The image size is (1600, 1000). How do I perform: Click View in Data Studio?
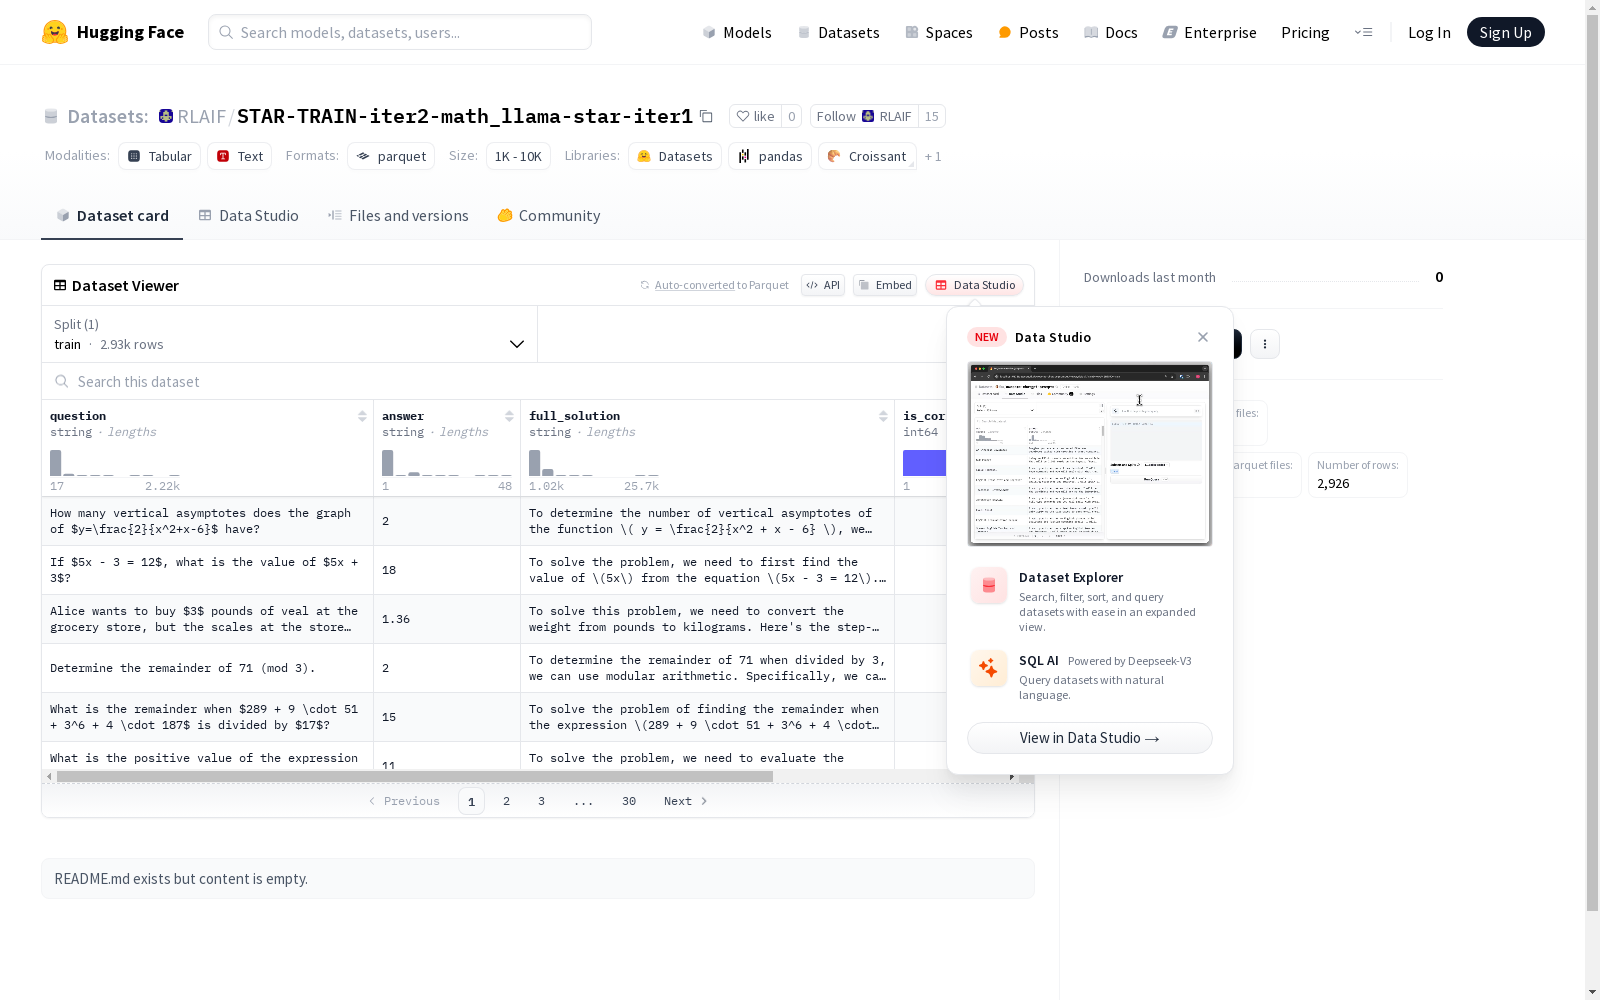[1090, 738]
